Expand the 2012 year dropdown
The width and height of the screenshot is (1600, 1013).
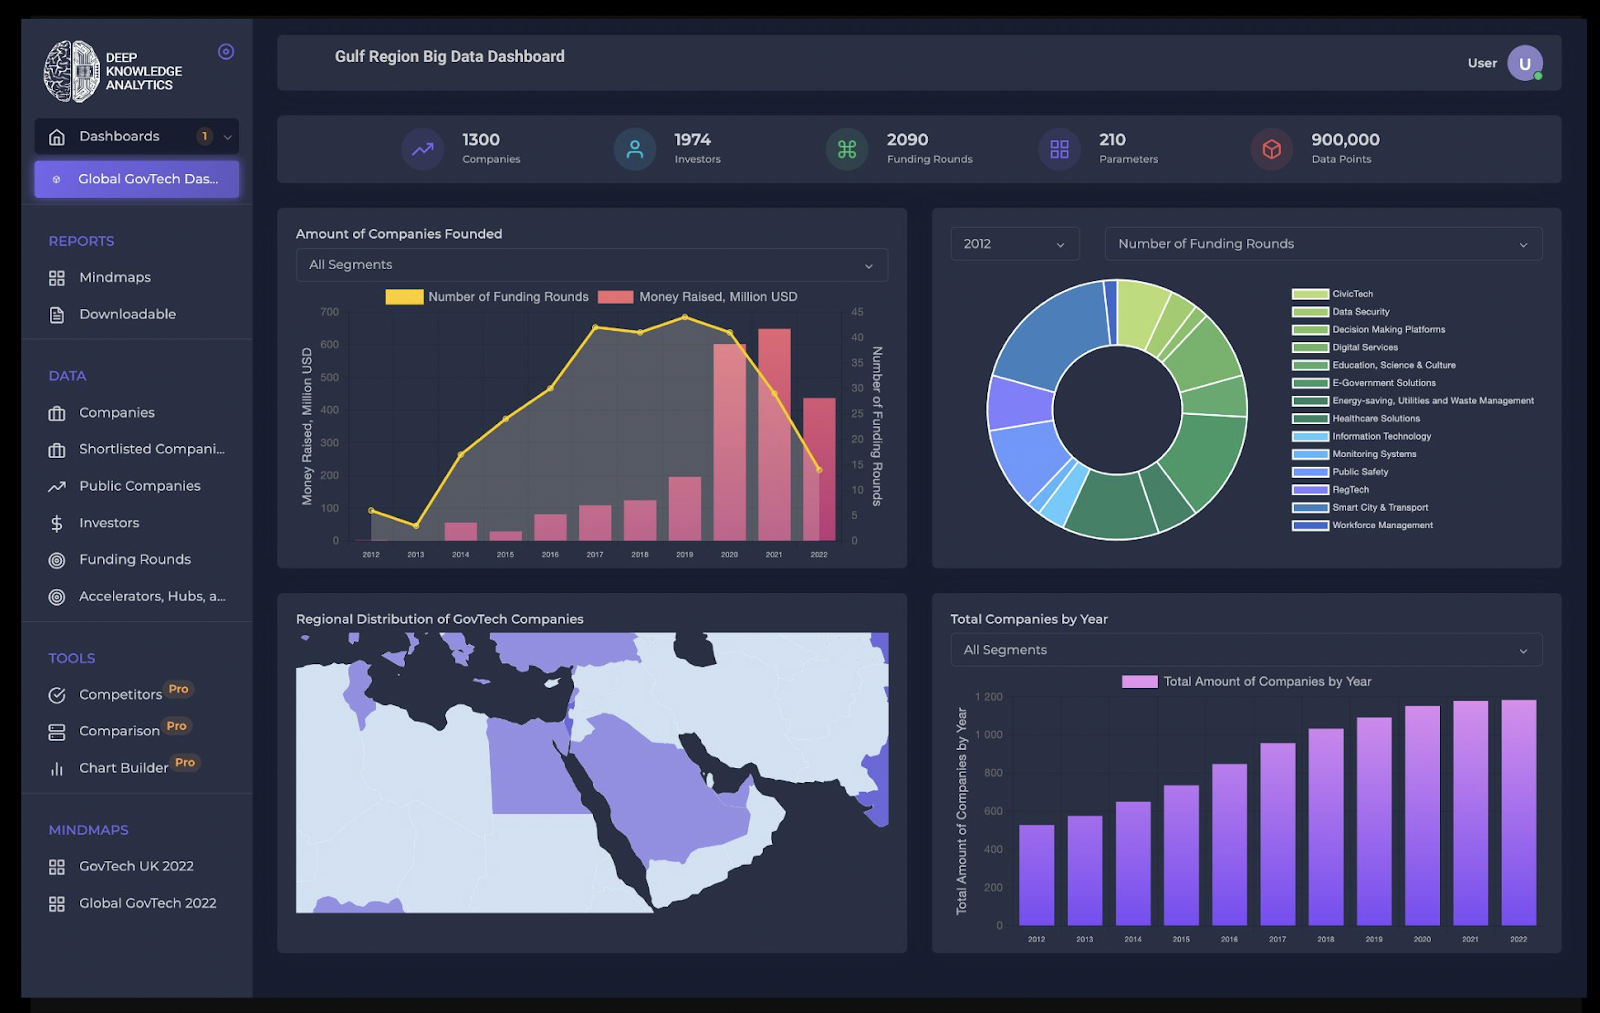(1014, 244)
